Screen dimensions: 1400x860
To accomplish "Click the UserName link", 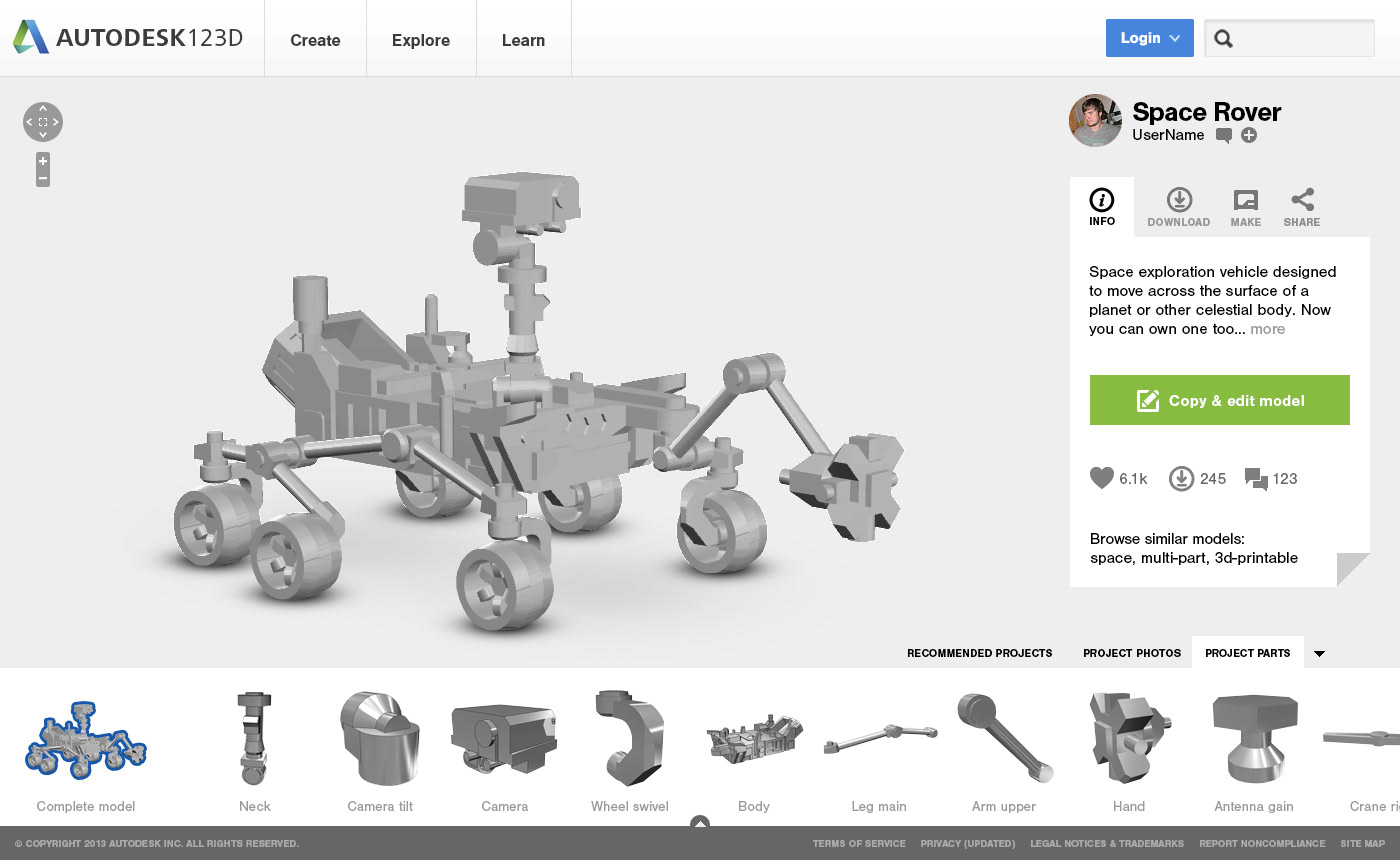I will (1168, 135).
